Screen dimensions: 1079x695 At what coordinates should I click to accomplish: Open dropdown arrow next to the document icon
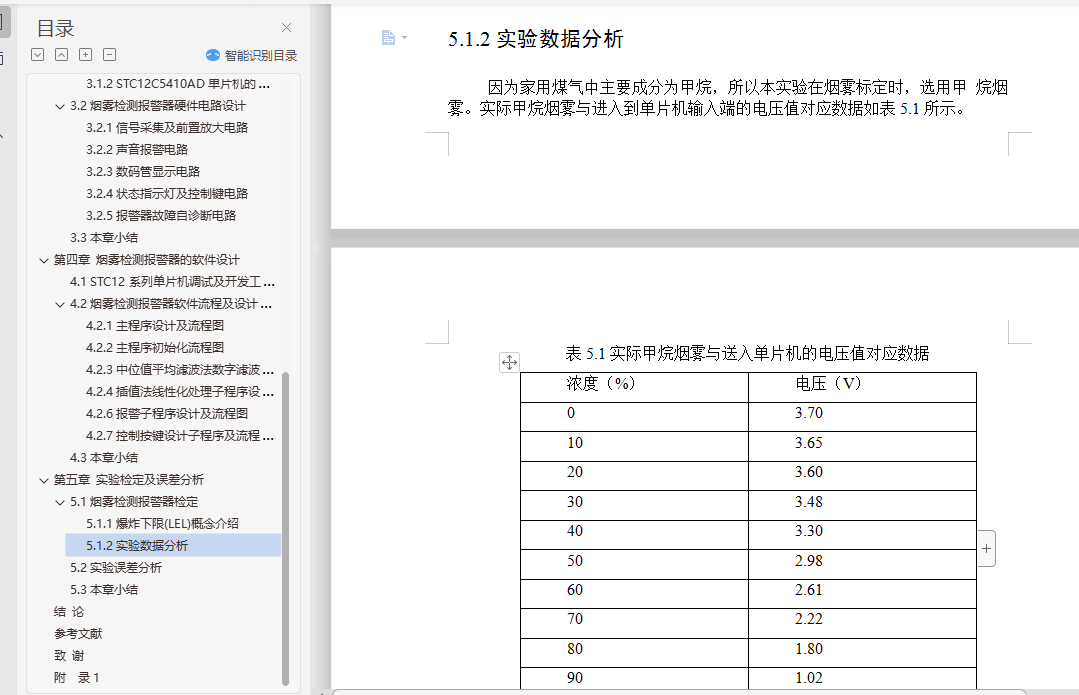pos(404,38)
